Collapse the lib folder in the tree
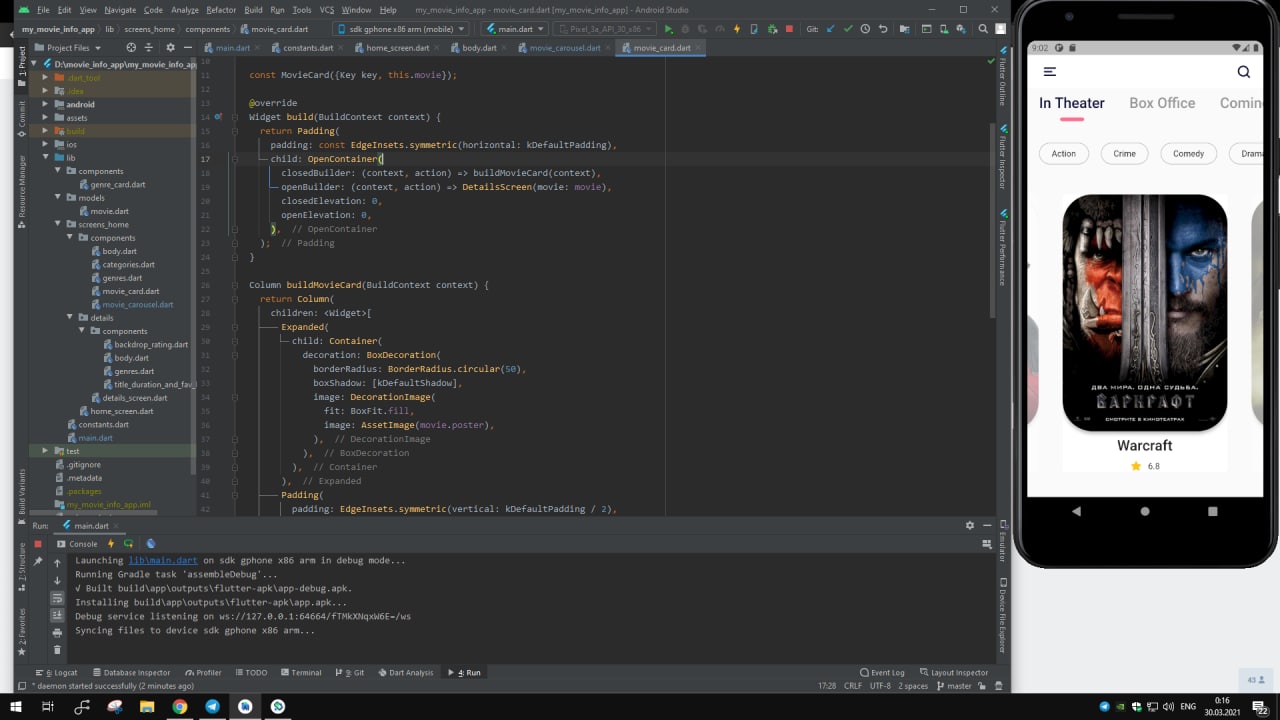 click(x=45, y=158)
